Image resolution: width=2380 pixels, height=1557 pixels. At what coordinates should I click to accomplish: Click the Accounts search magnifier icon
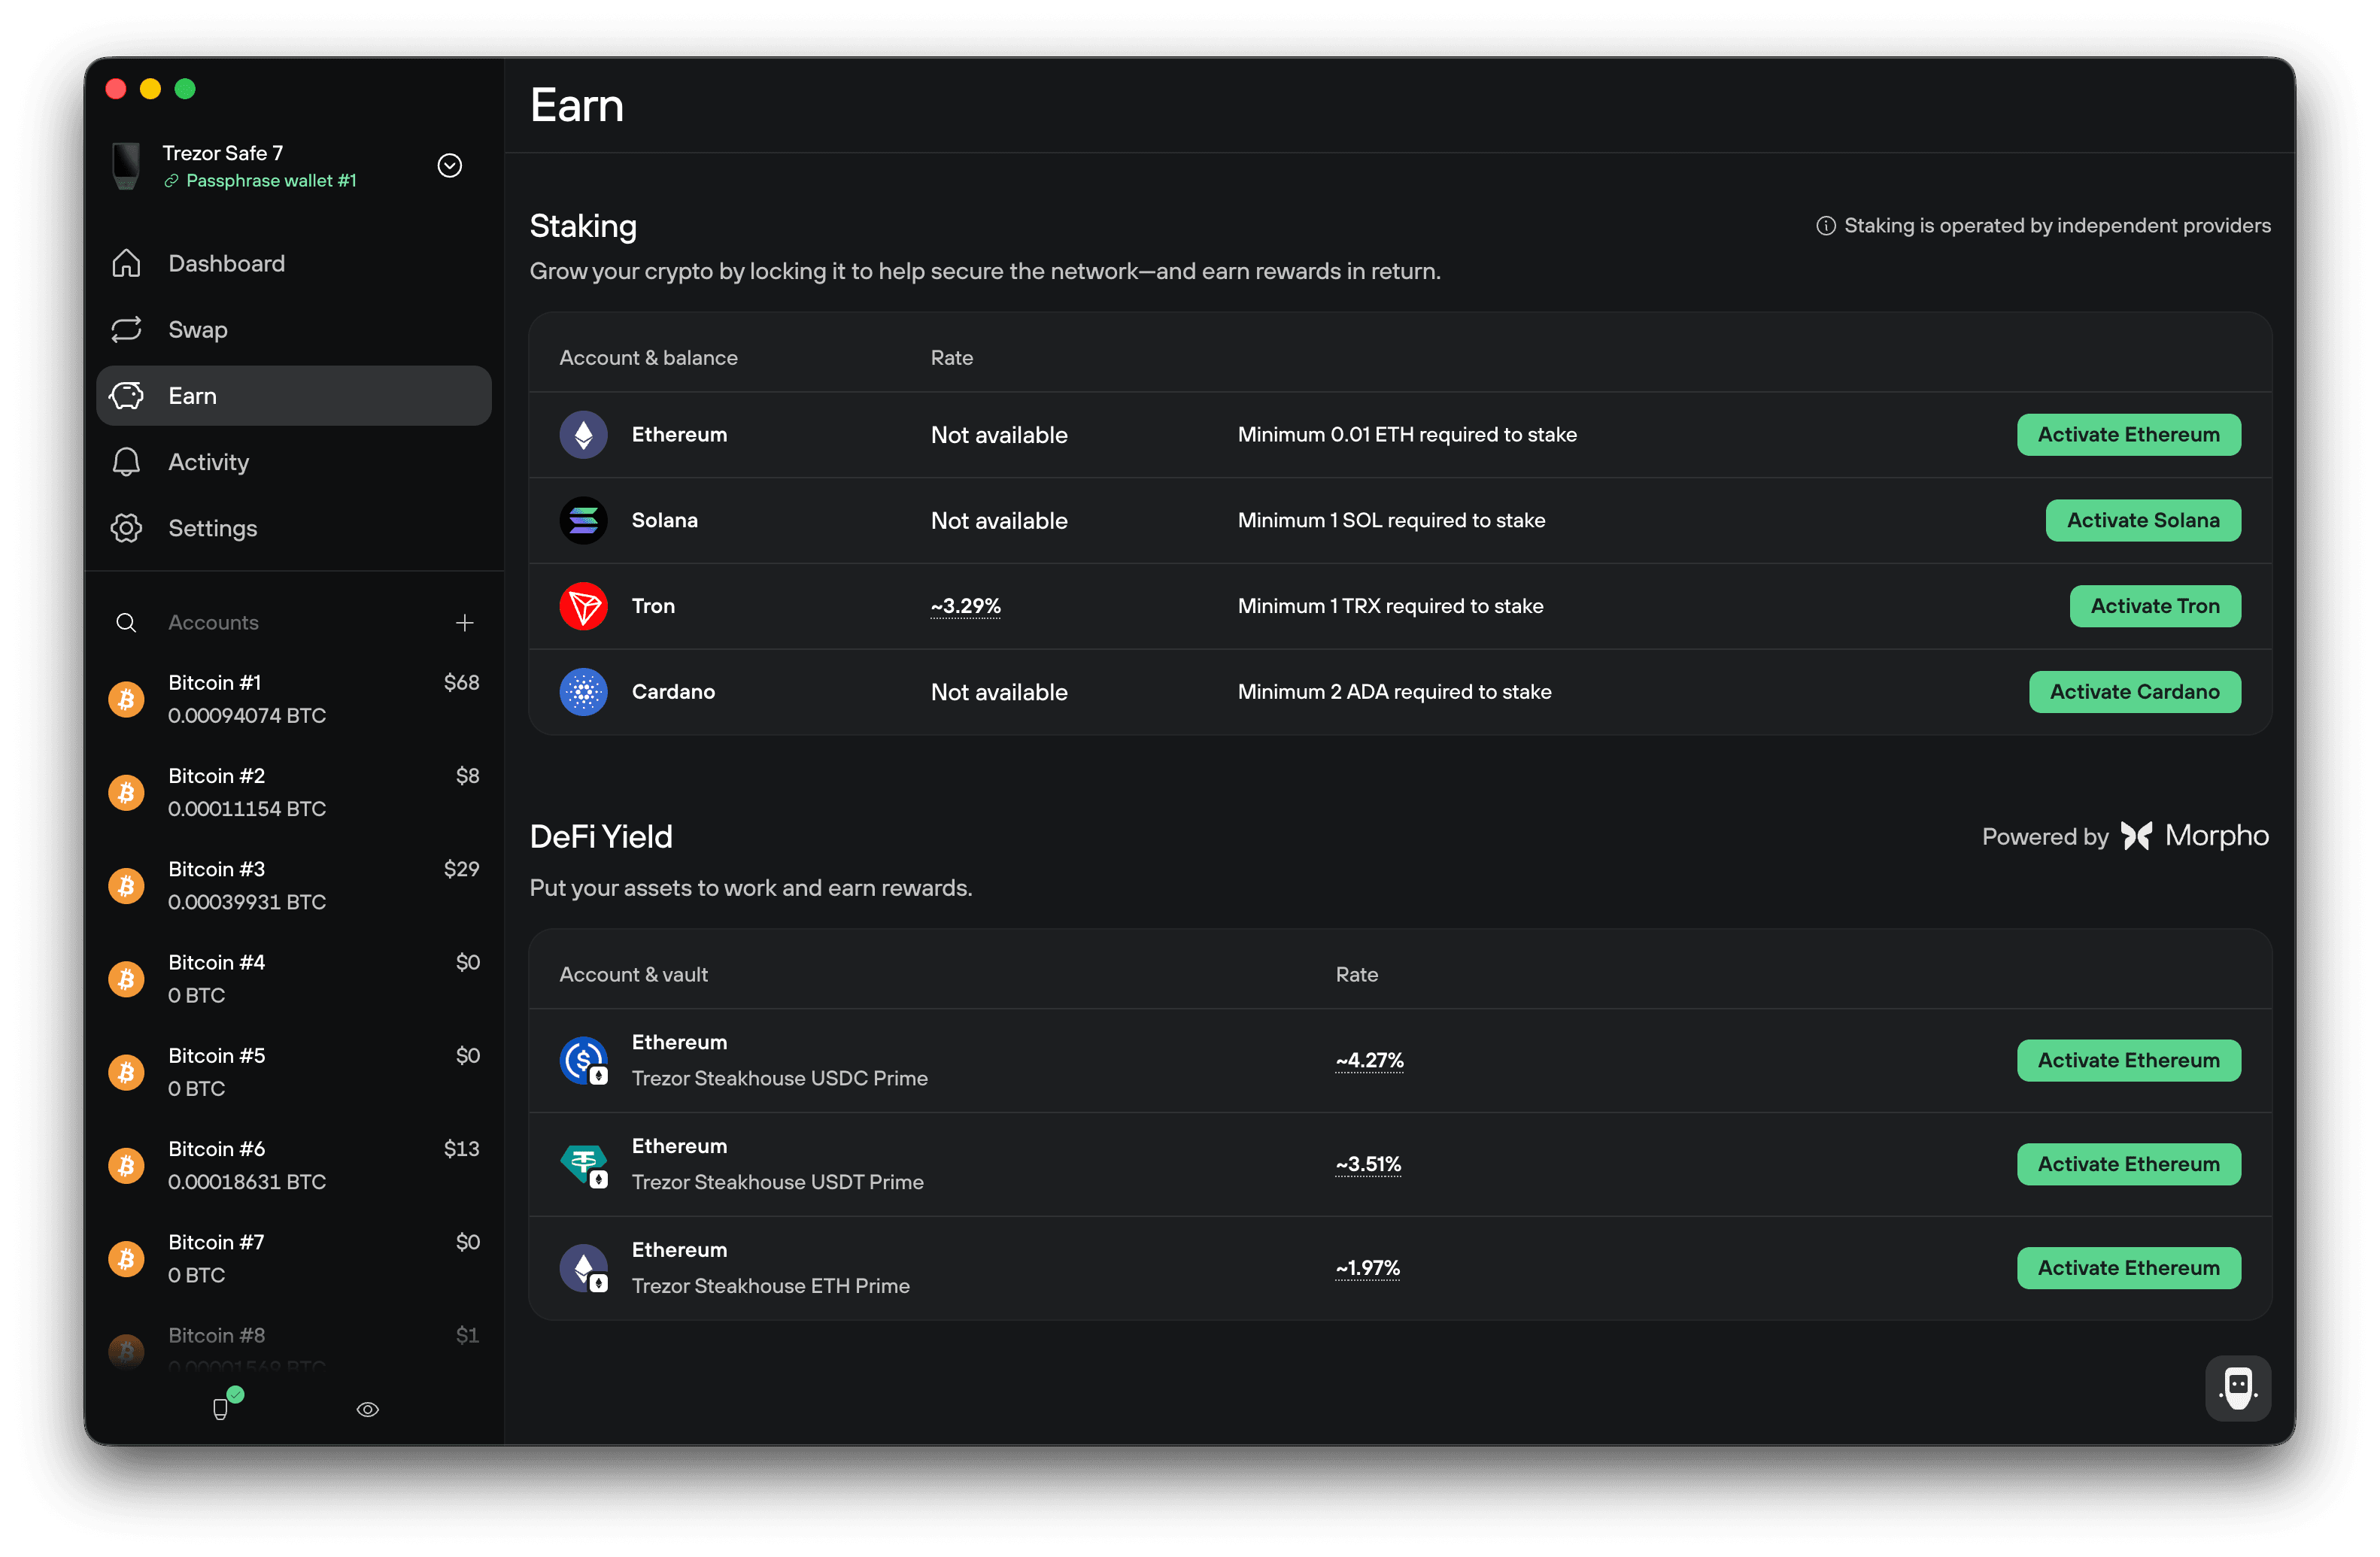(126, 622)
